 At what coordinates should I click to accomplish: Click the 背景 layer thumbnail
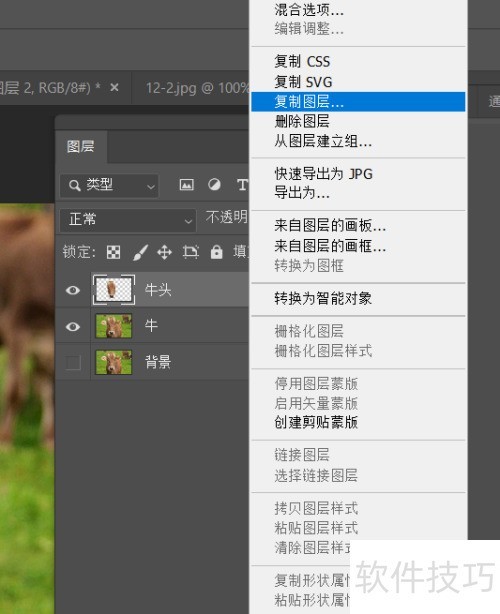tap(114, 362)
